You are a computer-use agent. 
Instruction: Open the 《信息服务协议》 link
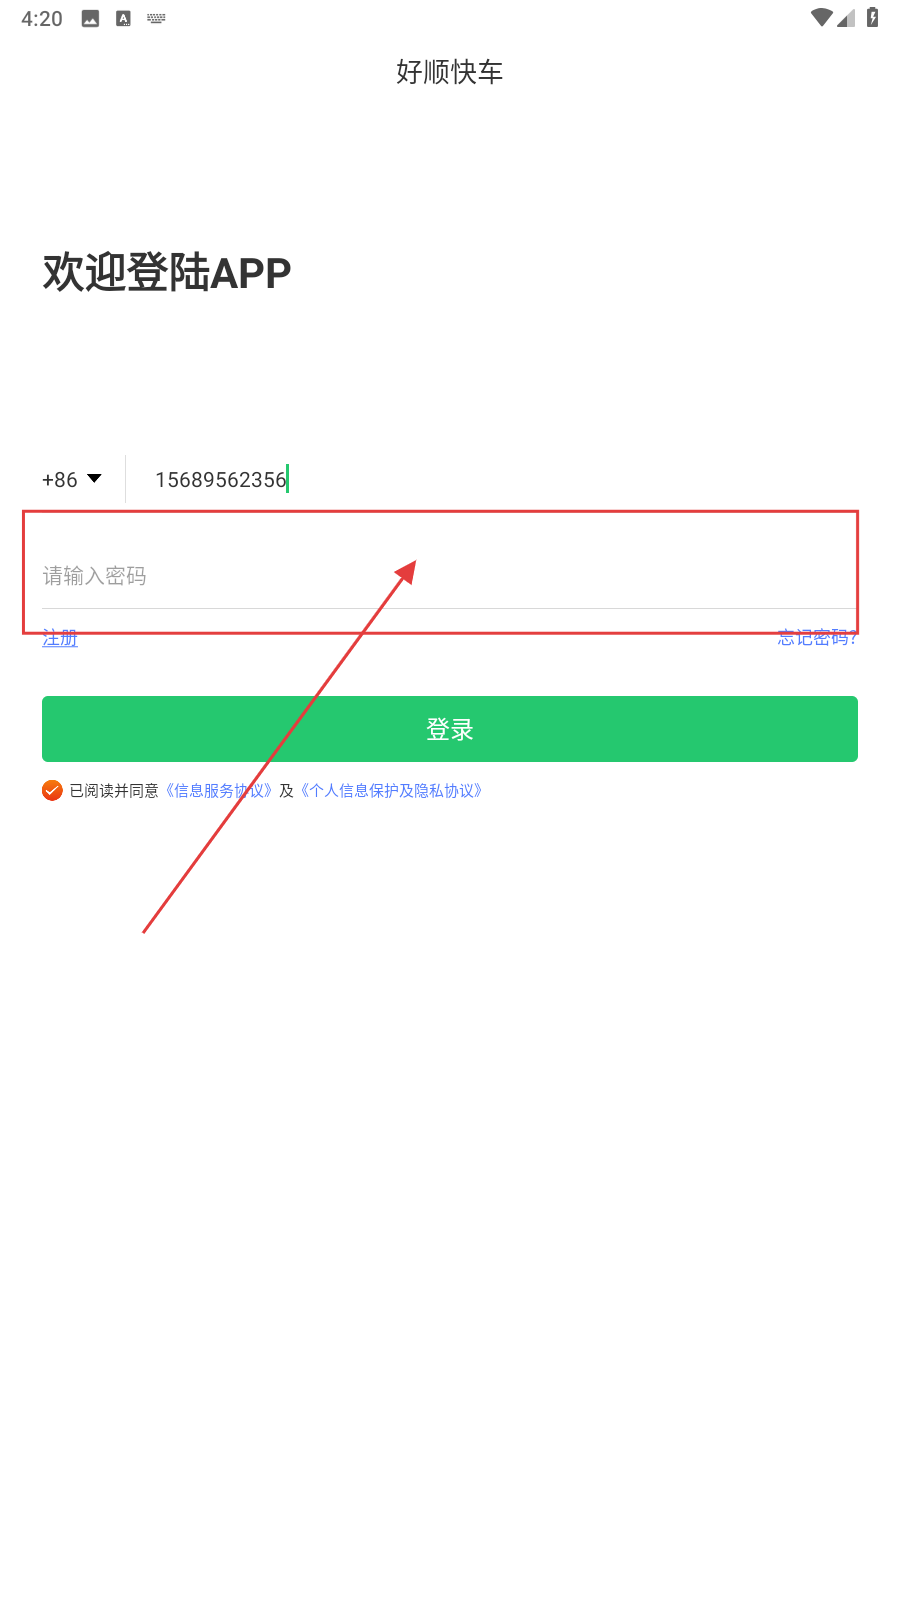point(219,791)
